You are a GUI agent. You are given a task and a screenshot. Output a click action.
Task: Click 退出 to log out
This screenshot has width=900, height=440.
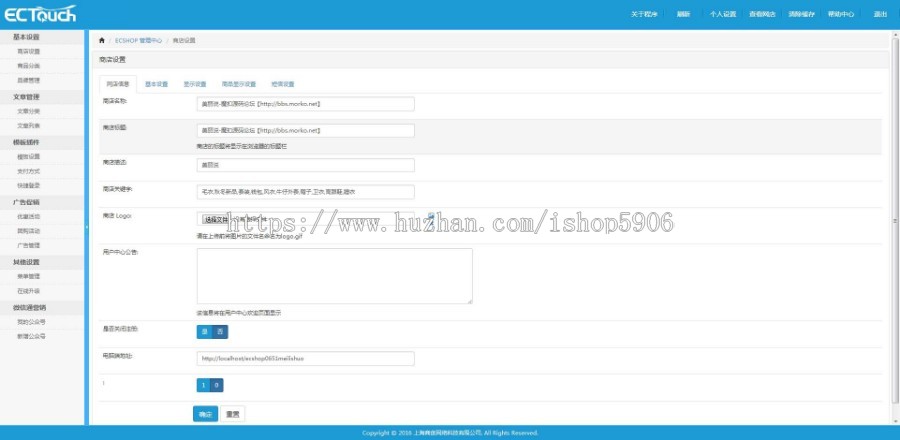click(880, 14)
